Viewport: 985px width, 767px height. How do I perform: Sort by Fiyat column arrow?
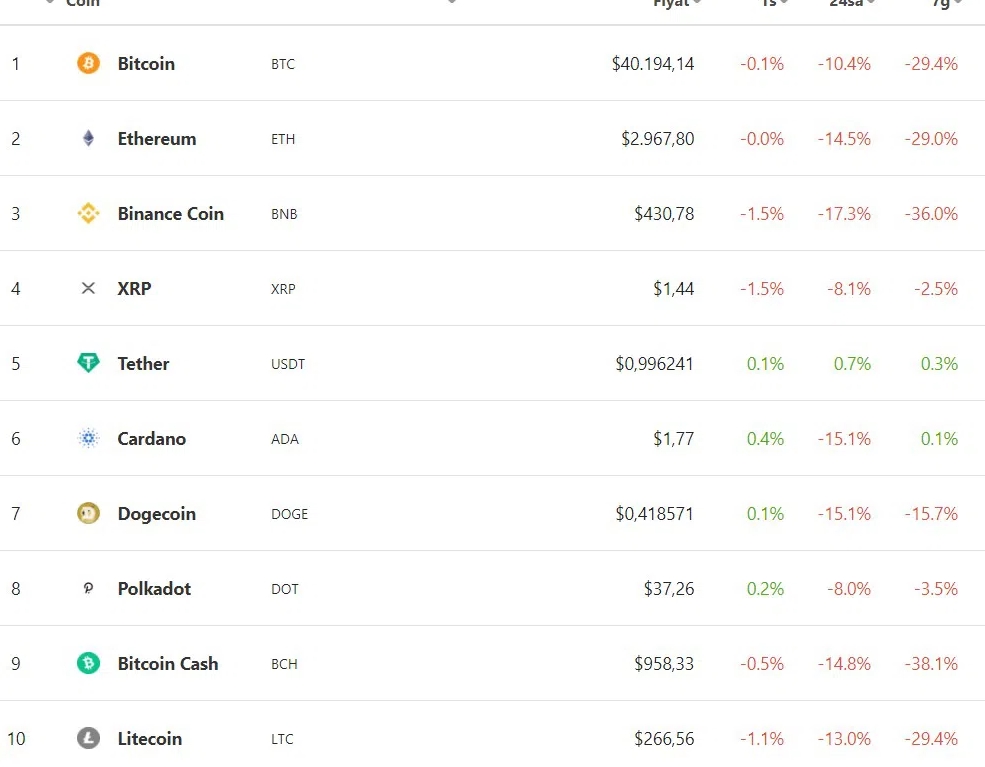pyautogui.click(x=697, y=3)
